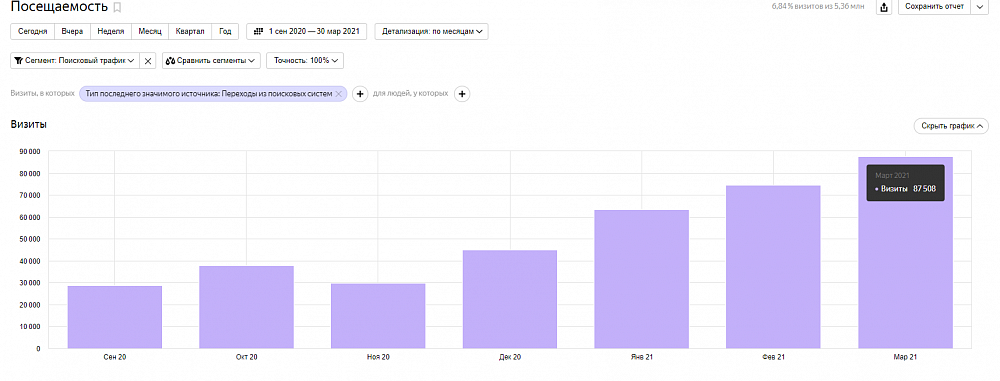
Task: Select the Неделя period
Action: 111,31
